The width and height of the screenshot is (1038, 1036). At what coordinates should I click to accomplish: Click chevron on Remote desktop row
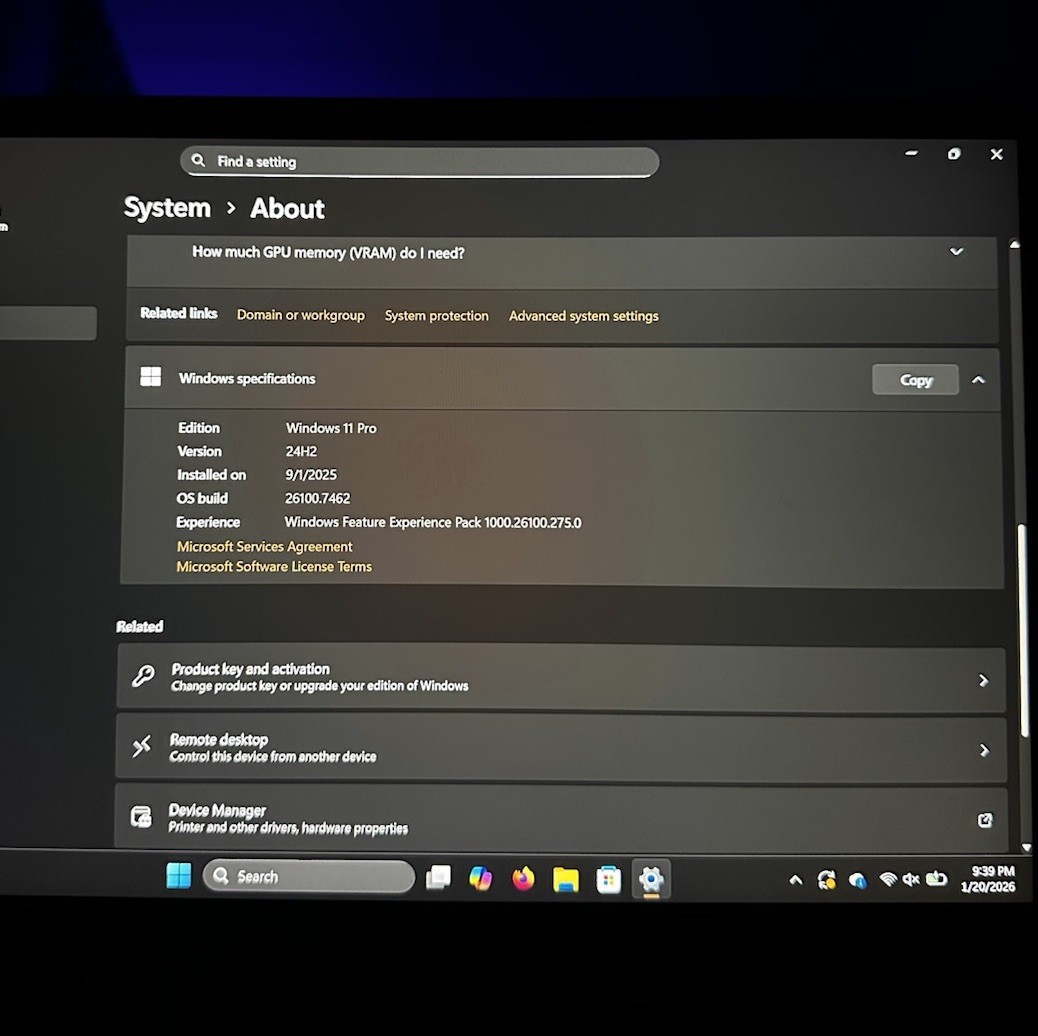[x=984, y=750]
